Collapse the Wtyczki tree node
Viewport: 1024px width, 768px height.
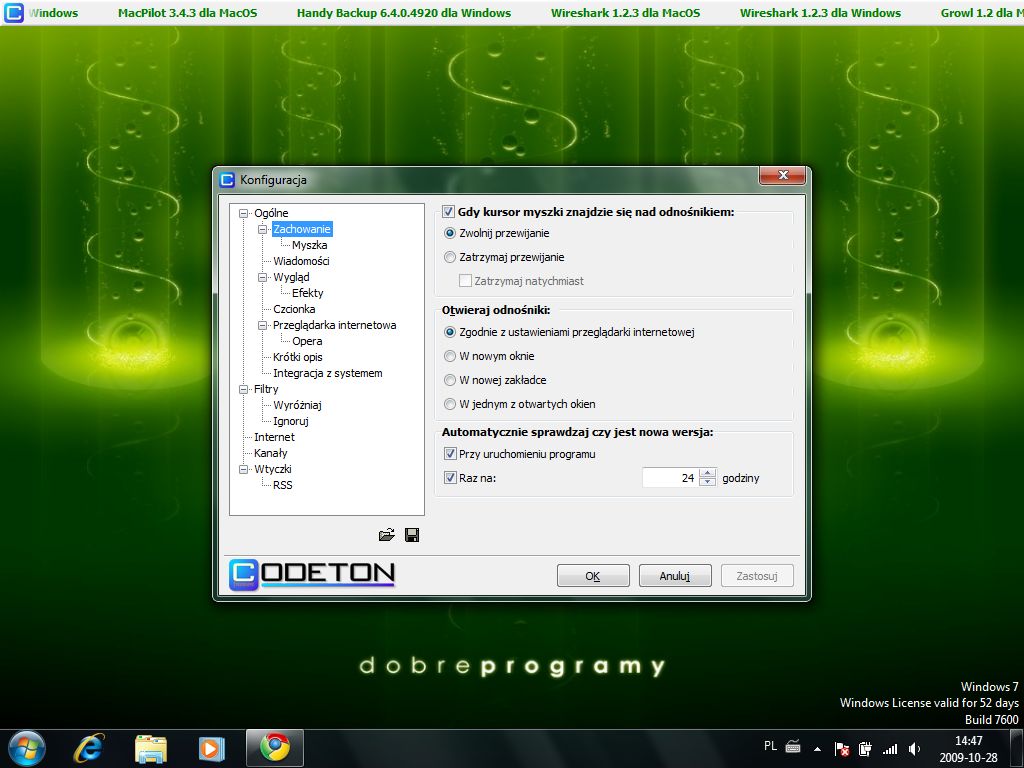pyautogui.click(x=244, y=469)
